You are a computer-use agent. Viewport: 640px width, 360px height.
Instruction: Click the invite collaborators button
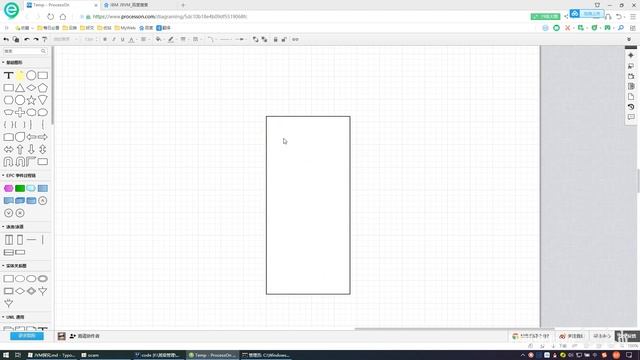click(84, 336)
